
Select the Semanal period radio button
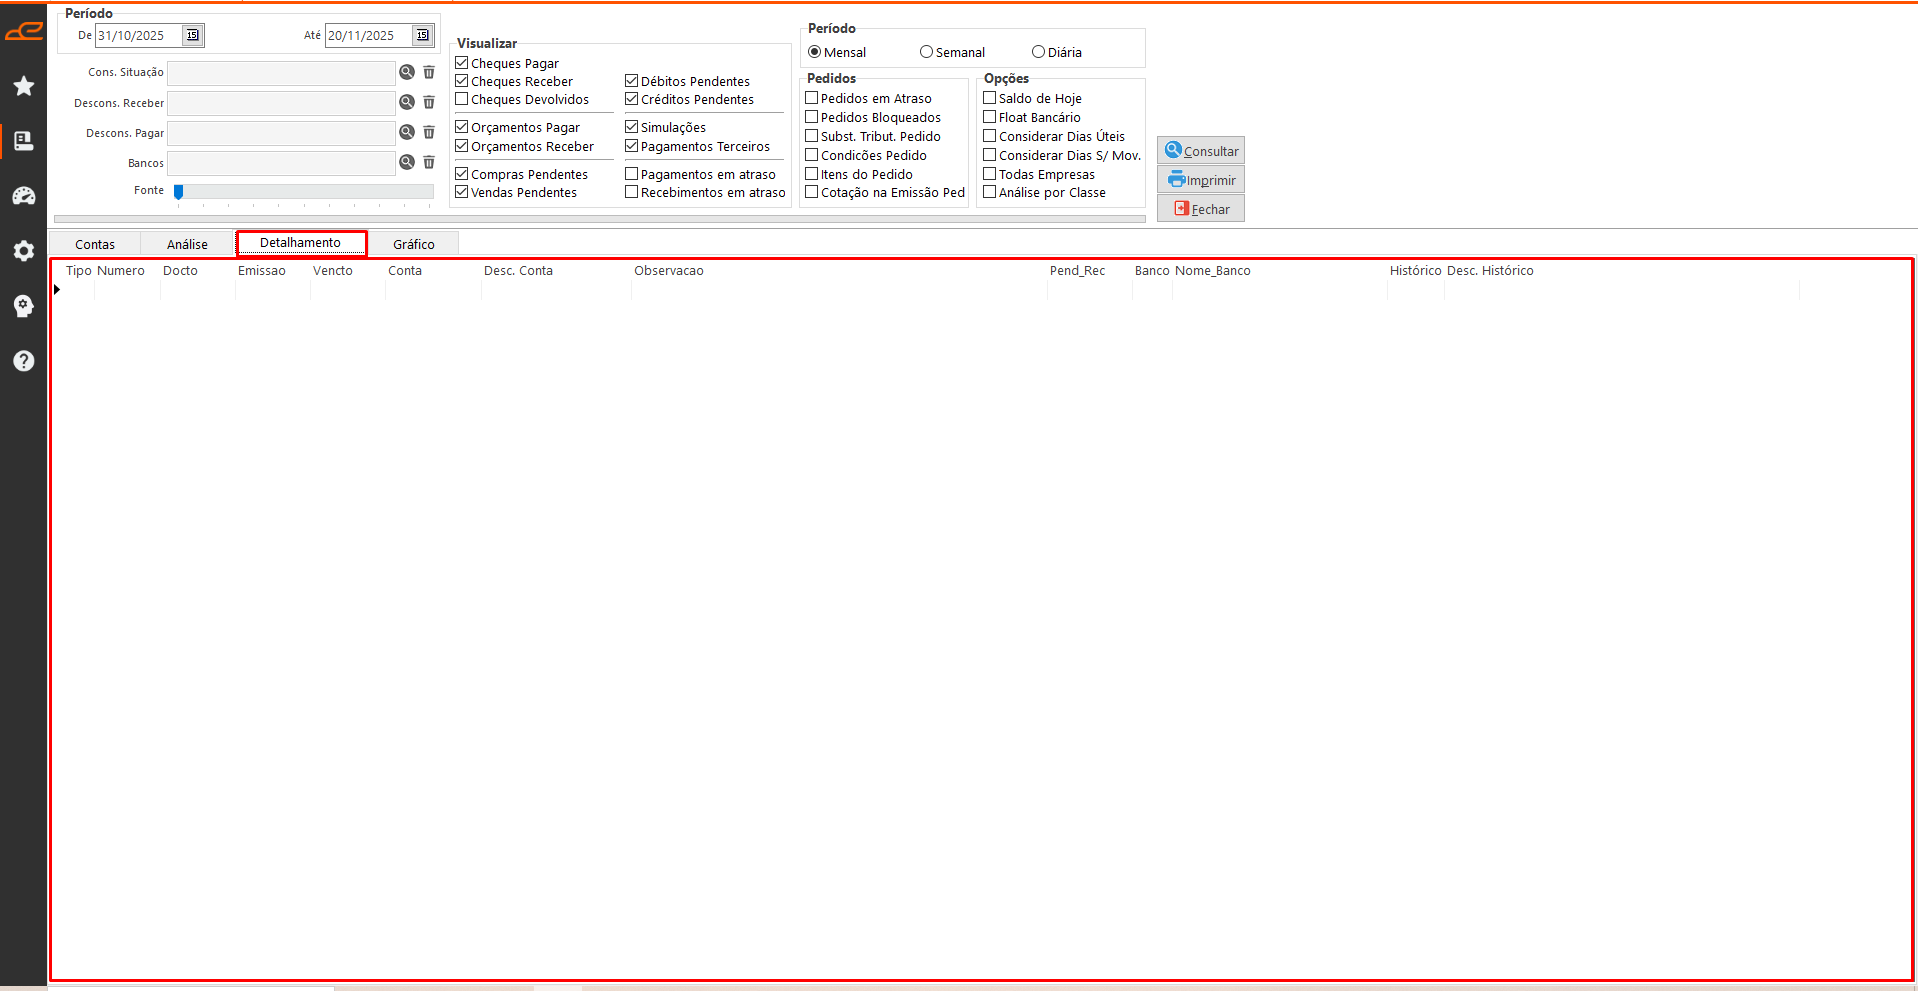click(926, 52)
